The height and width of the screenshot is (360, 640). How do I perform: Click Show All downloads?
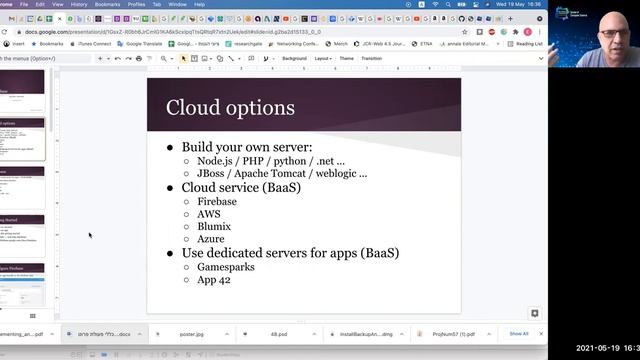point(519,334)
